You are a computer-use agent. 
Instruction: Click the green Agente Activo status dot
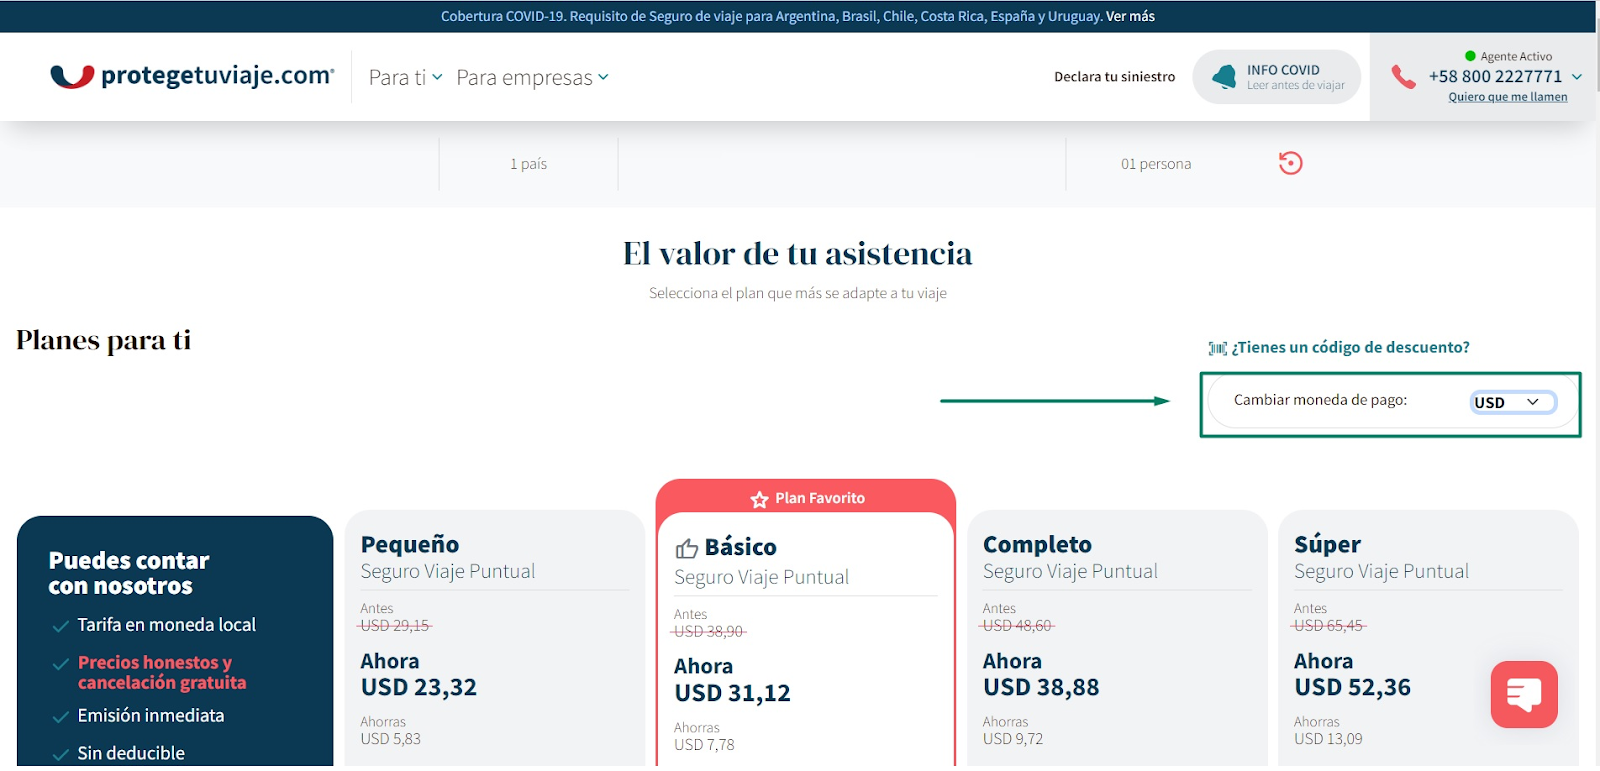click(1470, 56)
